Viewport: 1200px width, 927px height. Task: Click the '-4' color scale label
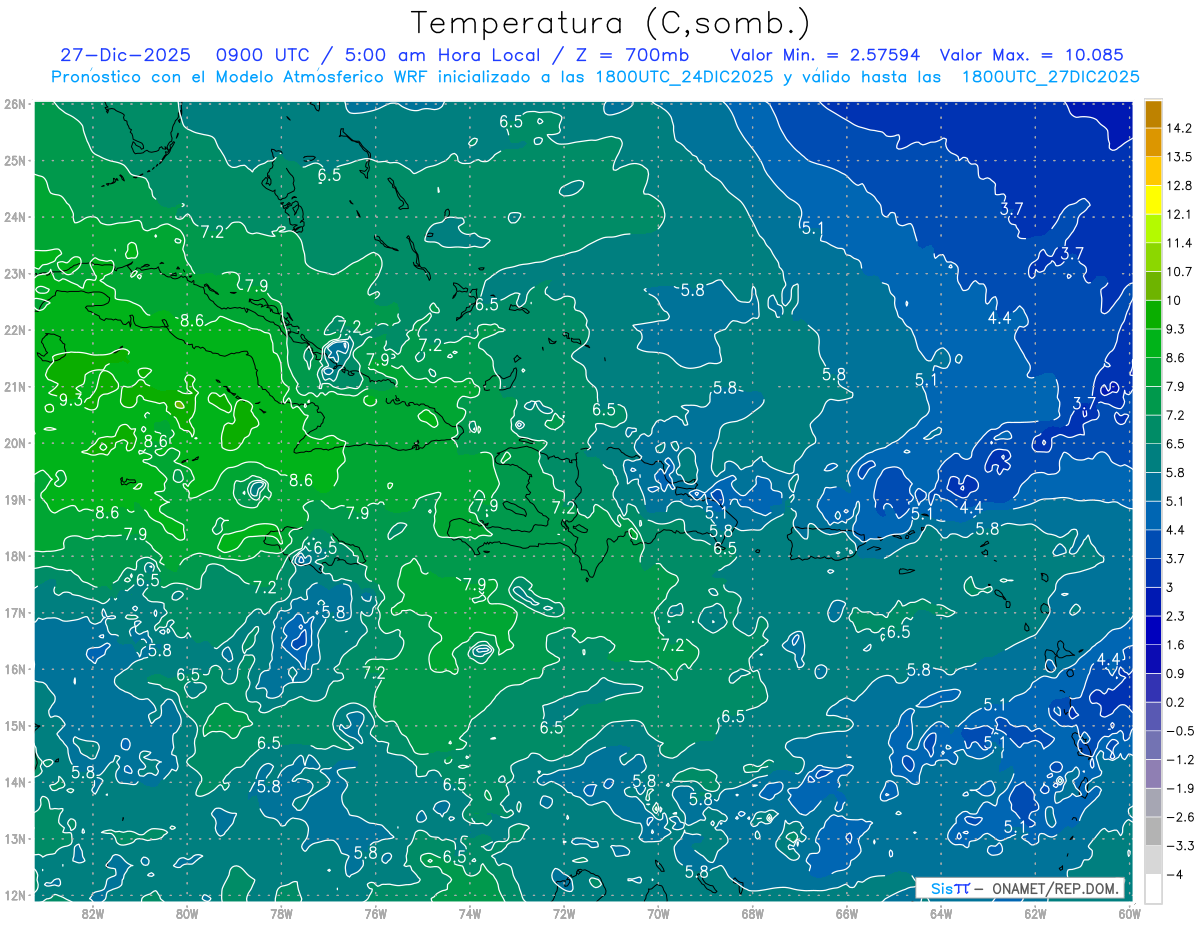[1173, 874]
